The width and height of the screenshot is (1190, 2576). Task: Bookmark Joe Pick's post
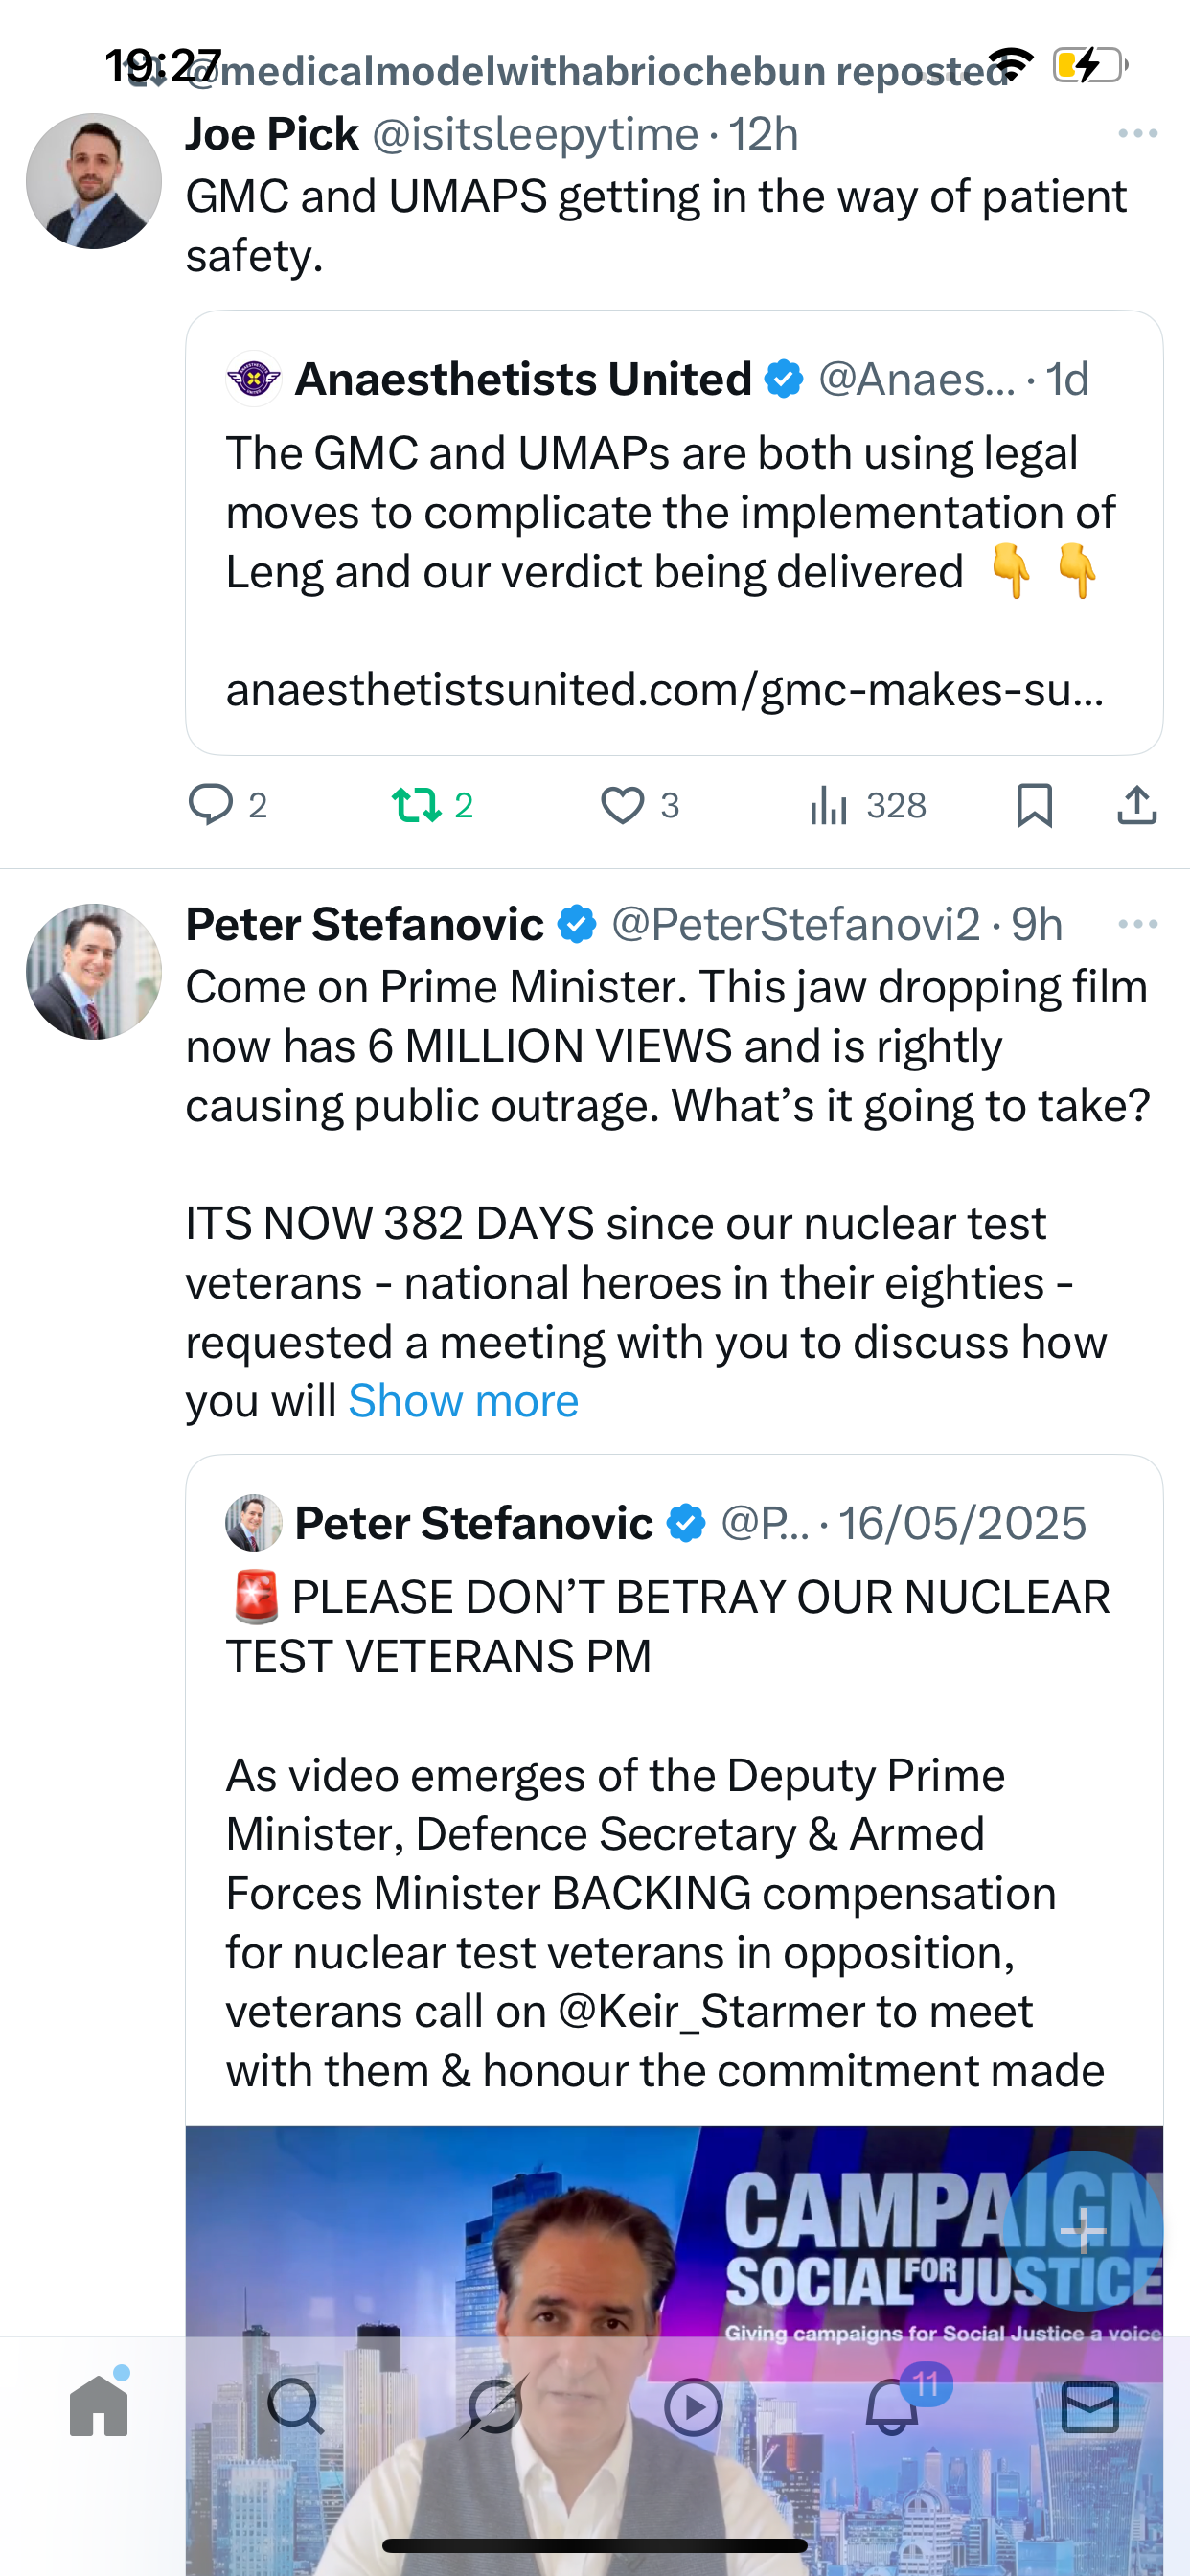[1034, 805]
